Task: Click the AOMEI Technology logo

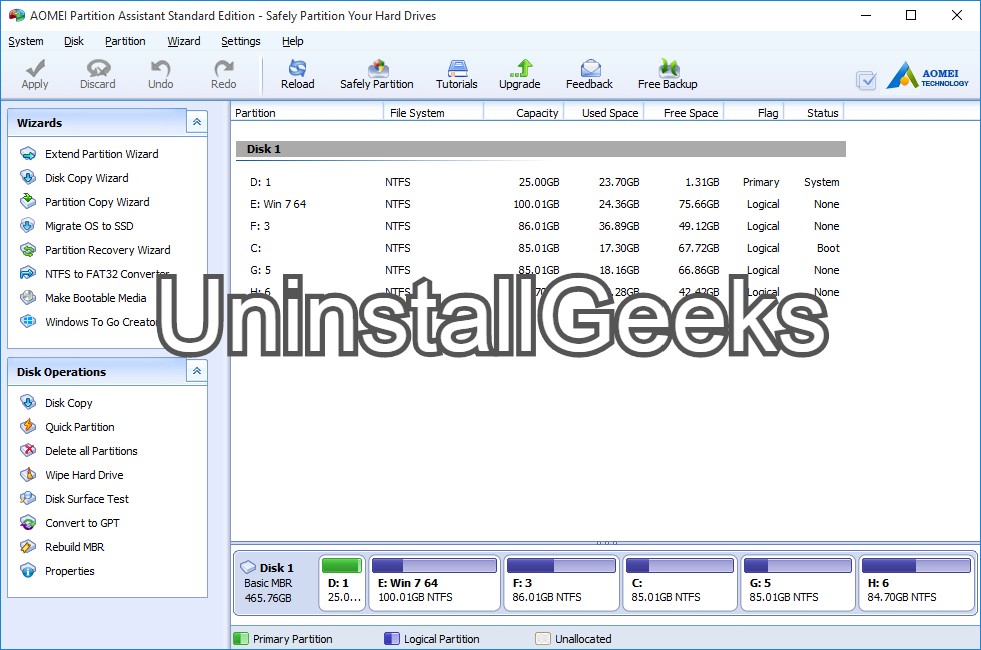Action: (928, 76)
